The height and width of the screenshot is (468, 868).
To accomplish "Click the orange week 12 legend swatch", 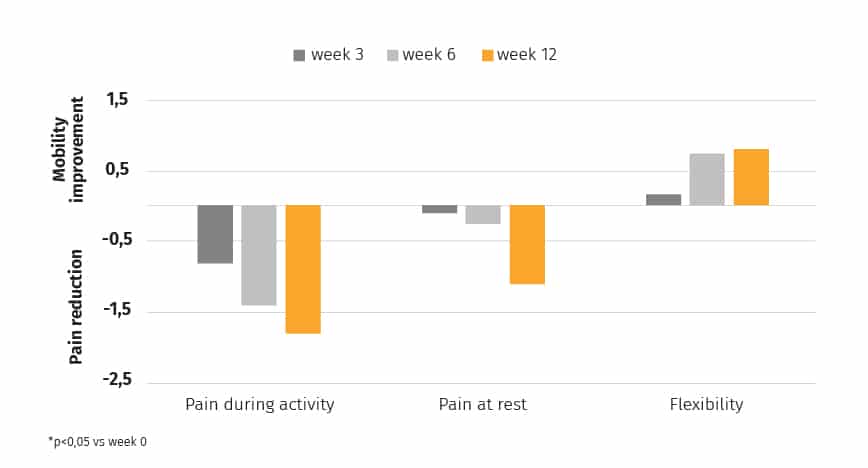I will click(x=487, y=55).
